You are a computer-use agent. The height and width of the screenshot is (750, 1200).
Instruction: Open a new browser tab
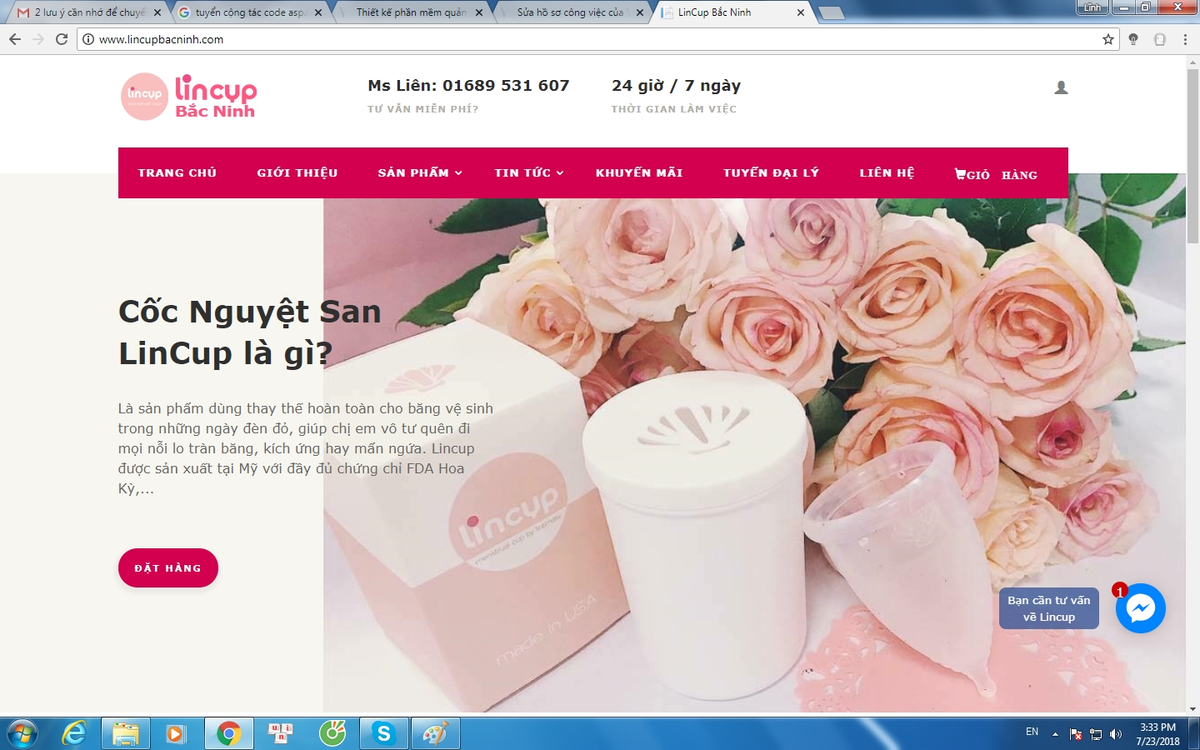pos(830,13)
